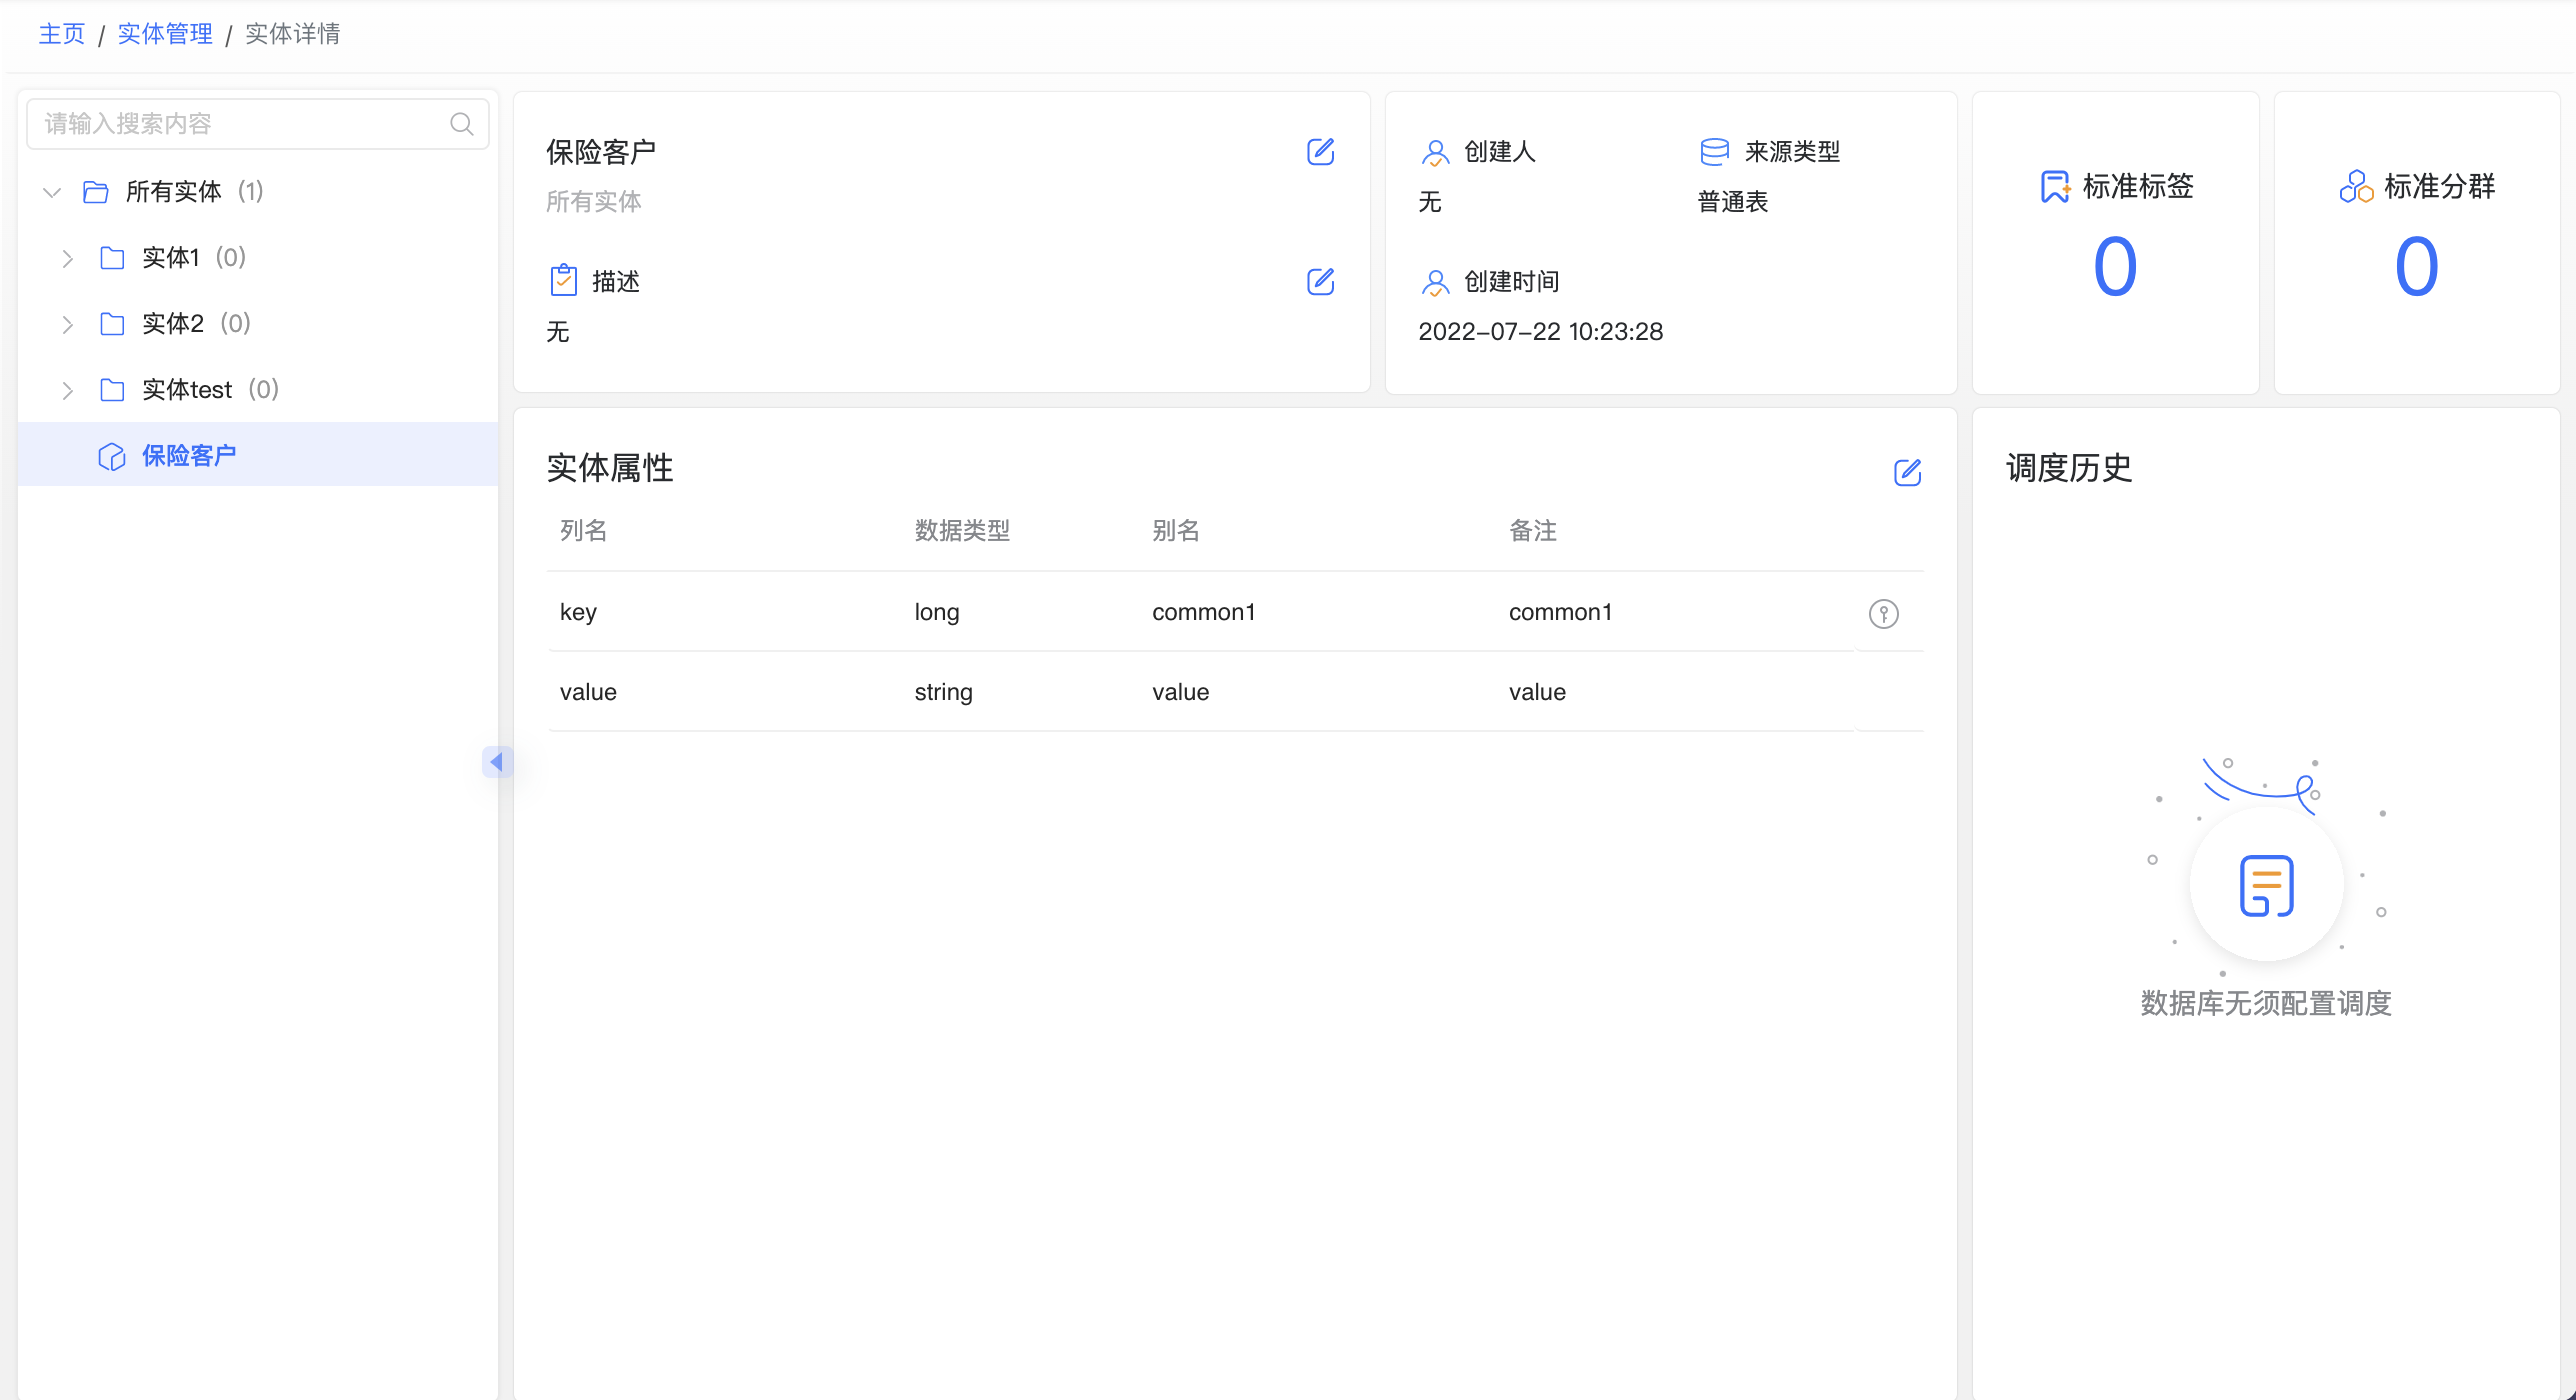Image resolution: width=2576 pixels, height=1400 pixels.
Task: Click the empty schedule document illustration
Action: tap(2266, 885)
